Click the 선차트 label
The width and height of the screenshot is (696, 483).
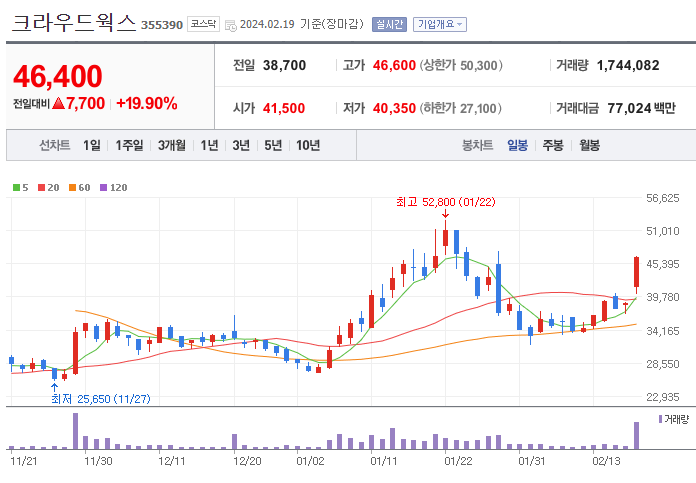[55, 145]
